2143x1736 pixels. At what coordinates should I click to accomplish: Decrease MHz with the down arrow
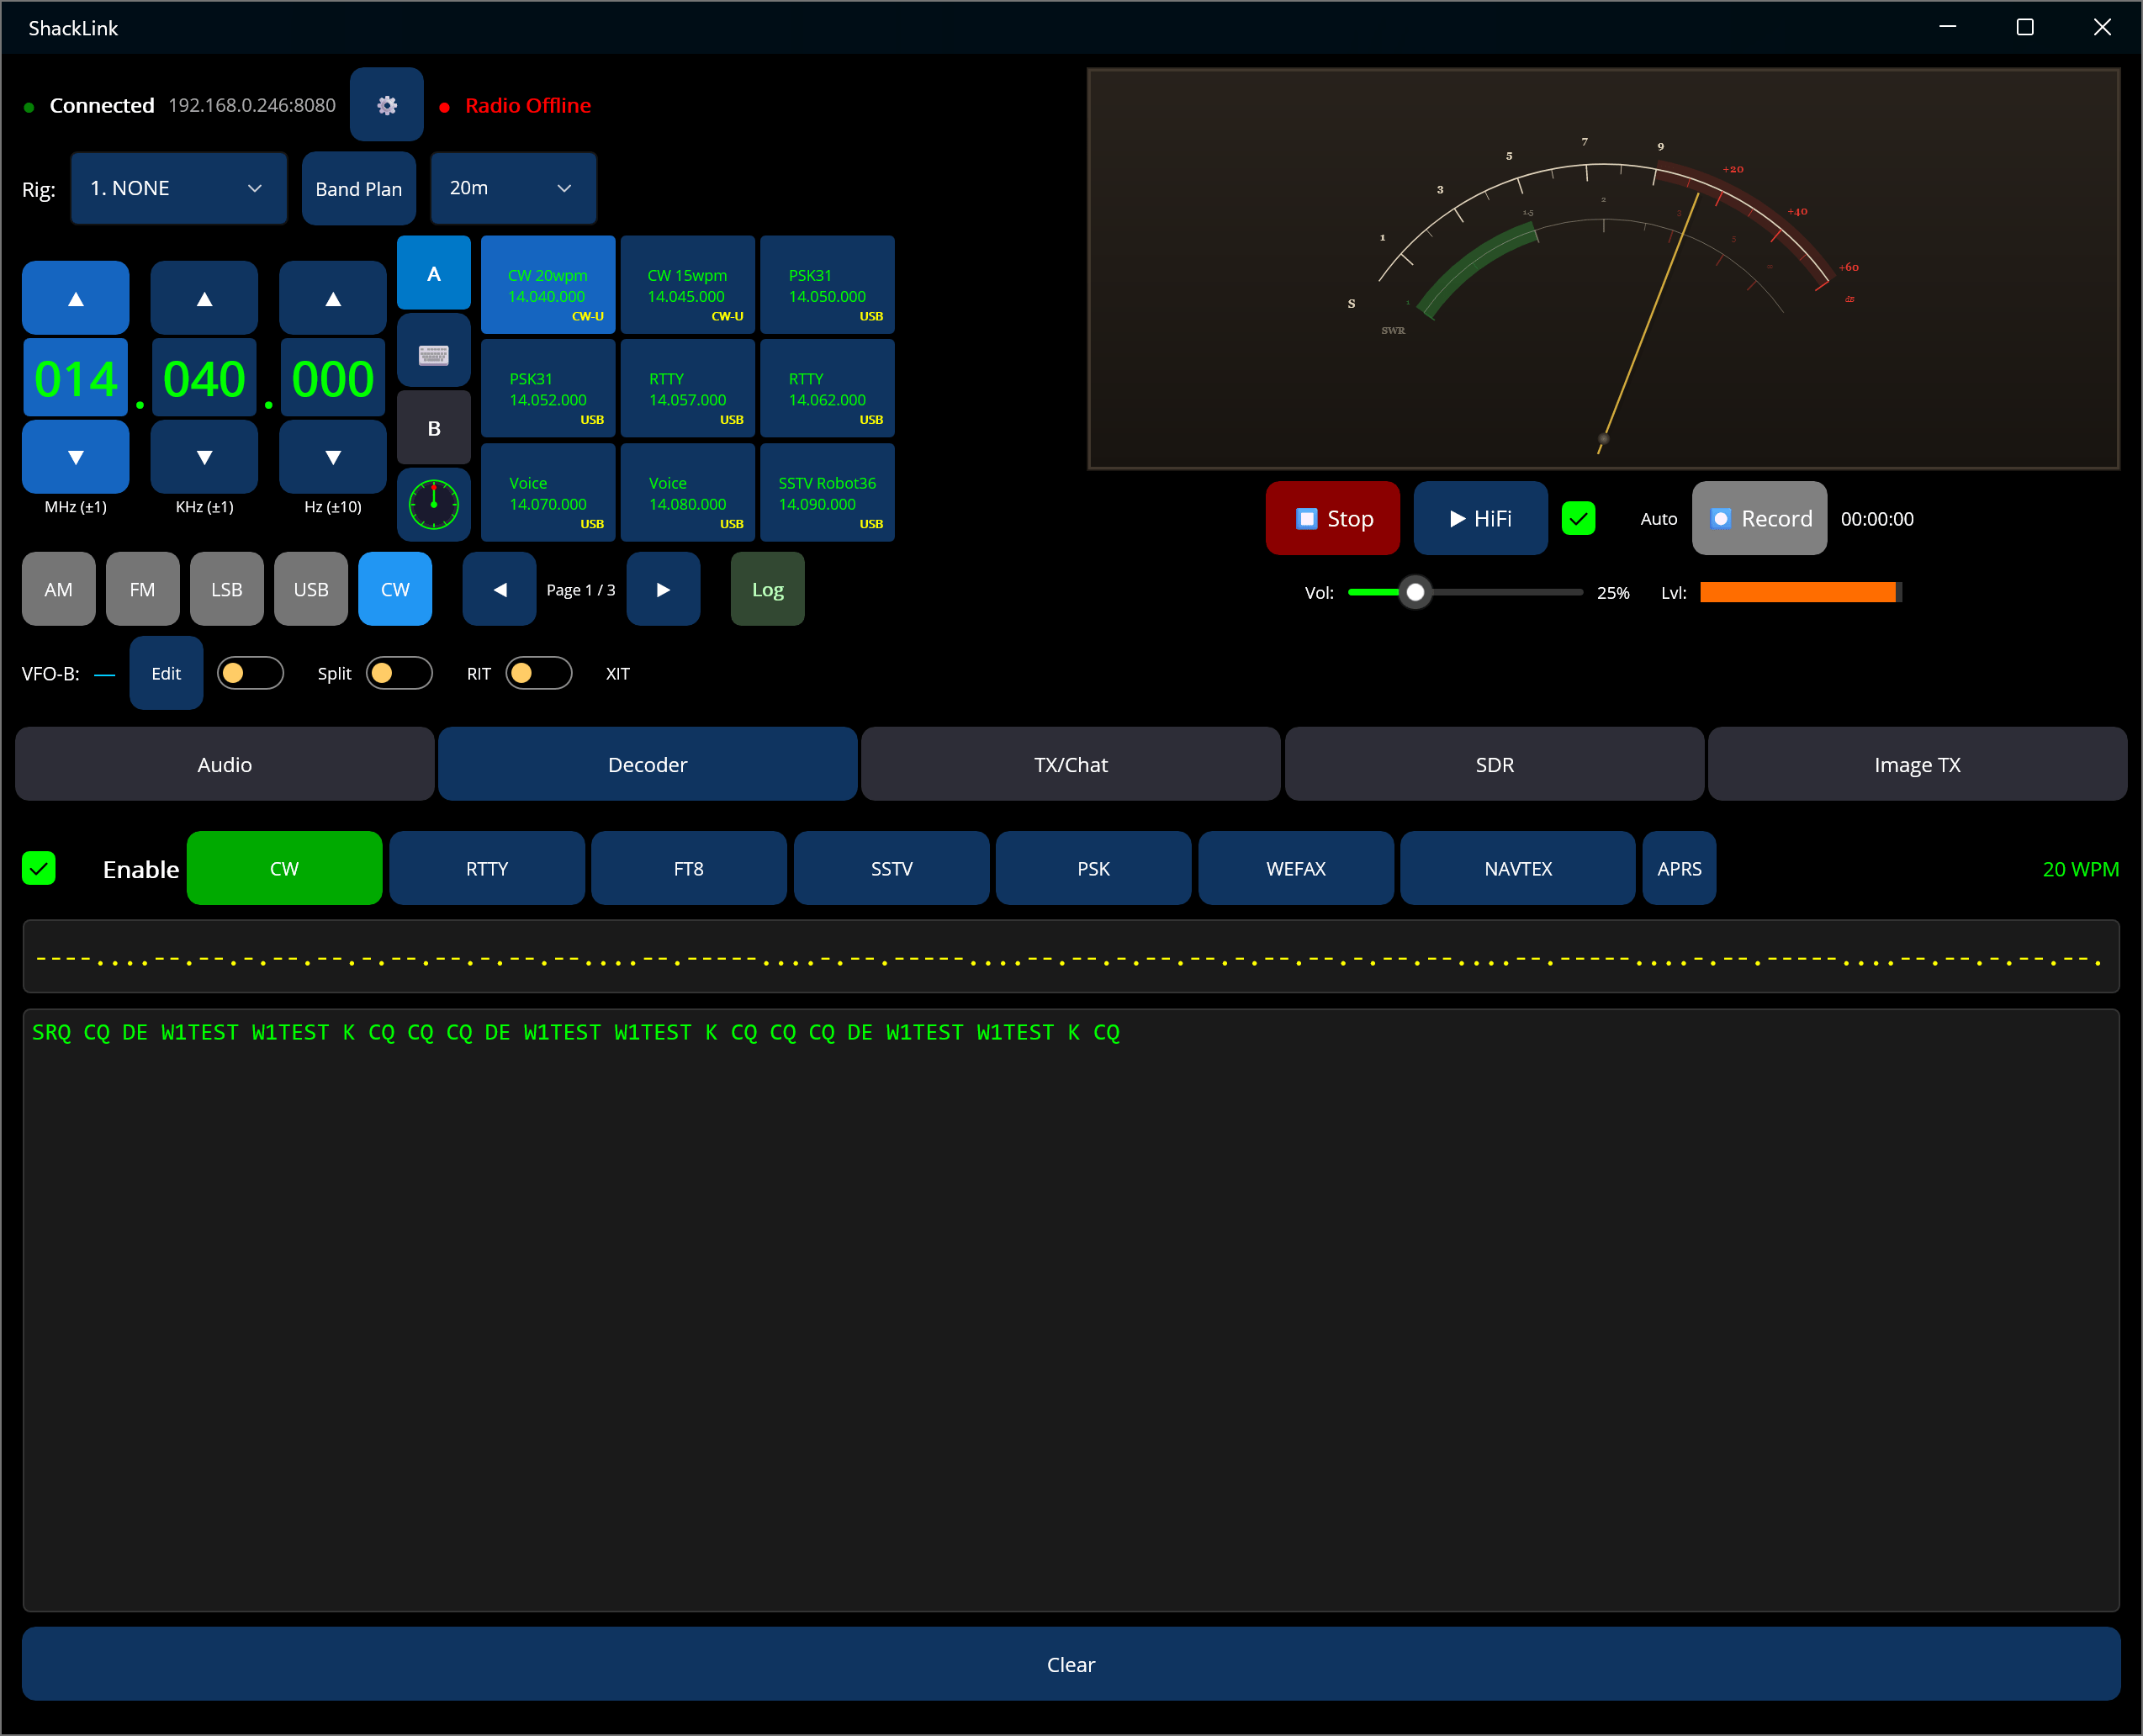coord(76,457)
